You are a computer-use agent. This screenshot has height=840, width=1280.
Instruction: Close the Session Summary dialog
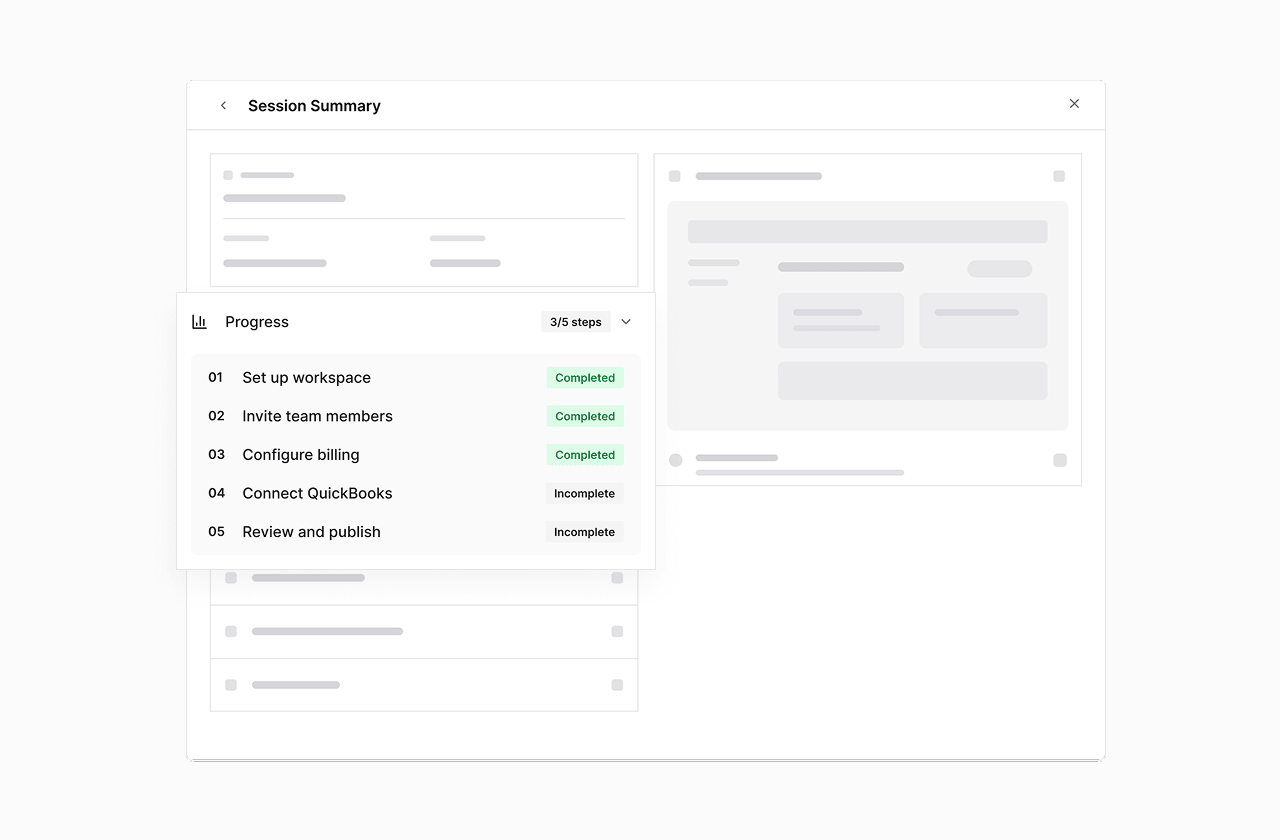tap(1074, 104)
